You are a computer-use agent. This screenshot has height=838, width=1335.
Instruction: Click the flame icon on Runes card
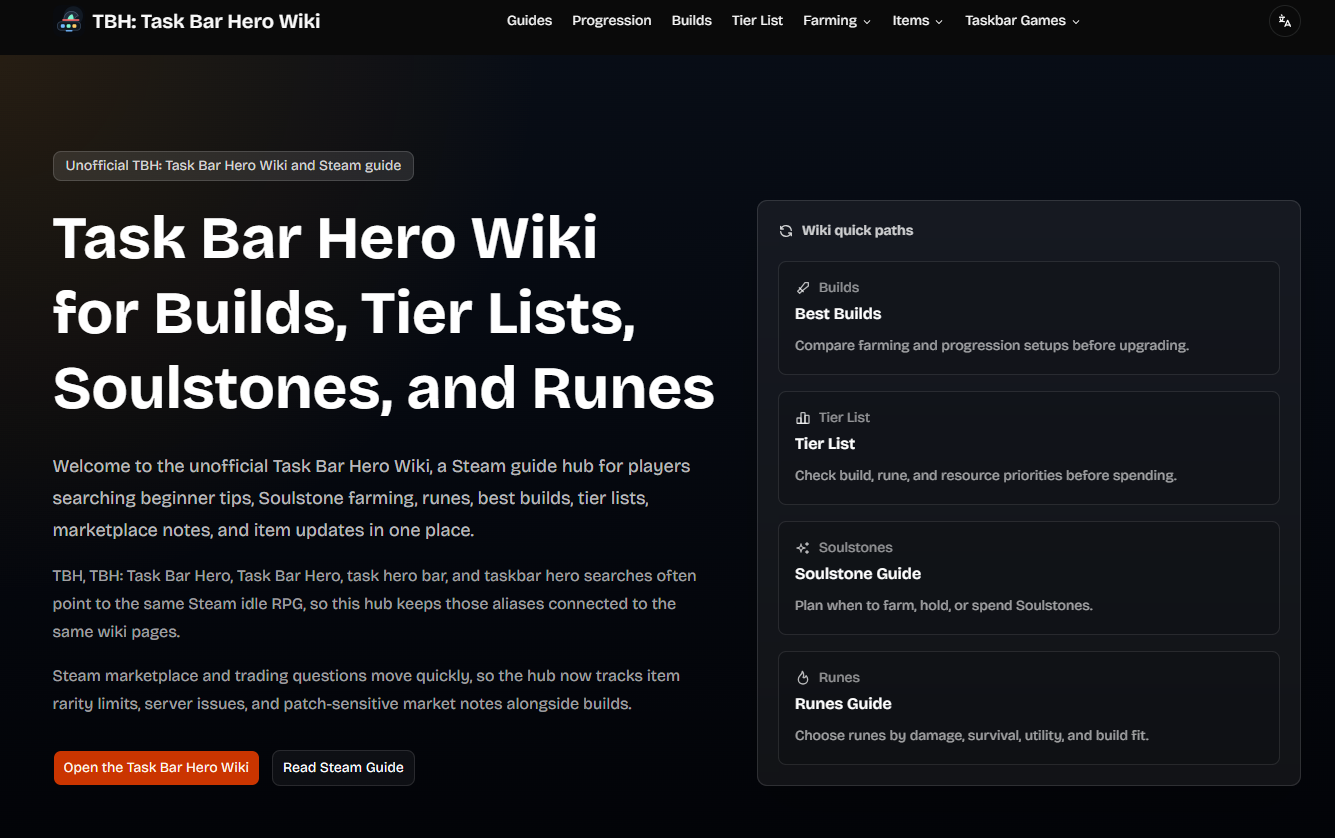point(803,678)
